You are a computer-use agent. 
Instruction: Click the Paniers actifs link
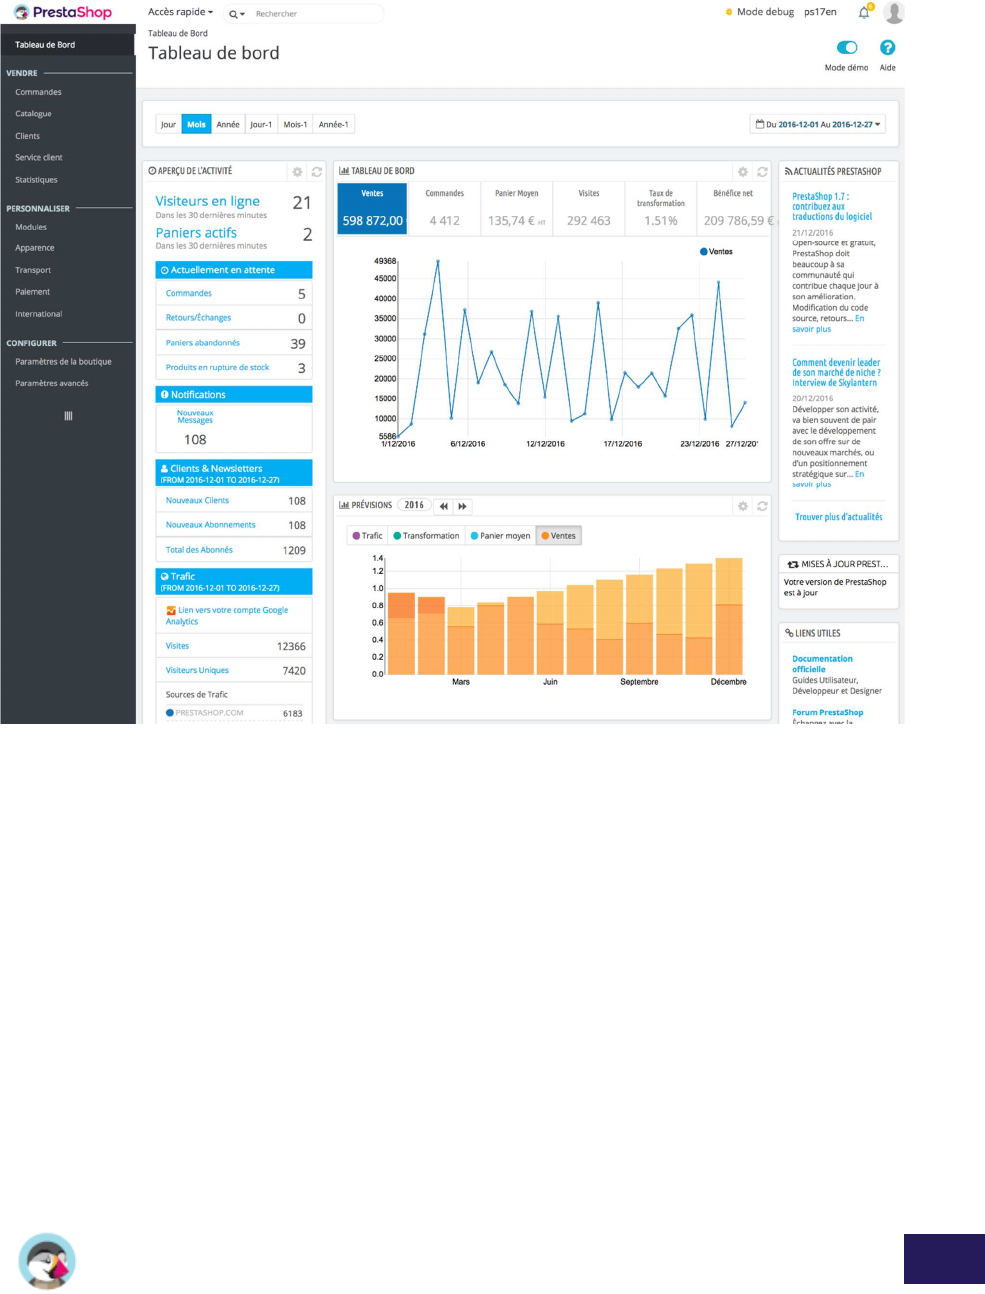[x=196, y=232]
